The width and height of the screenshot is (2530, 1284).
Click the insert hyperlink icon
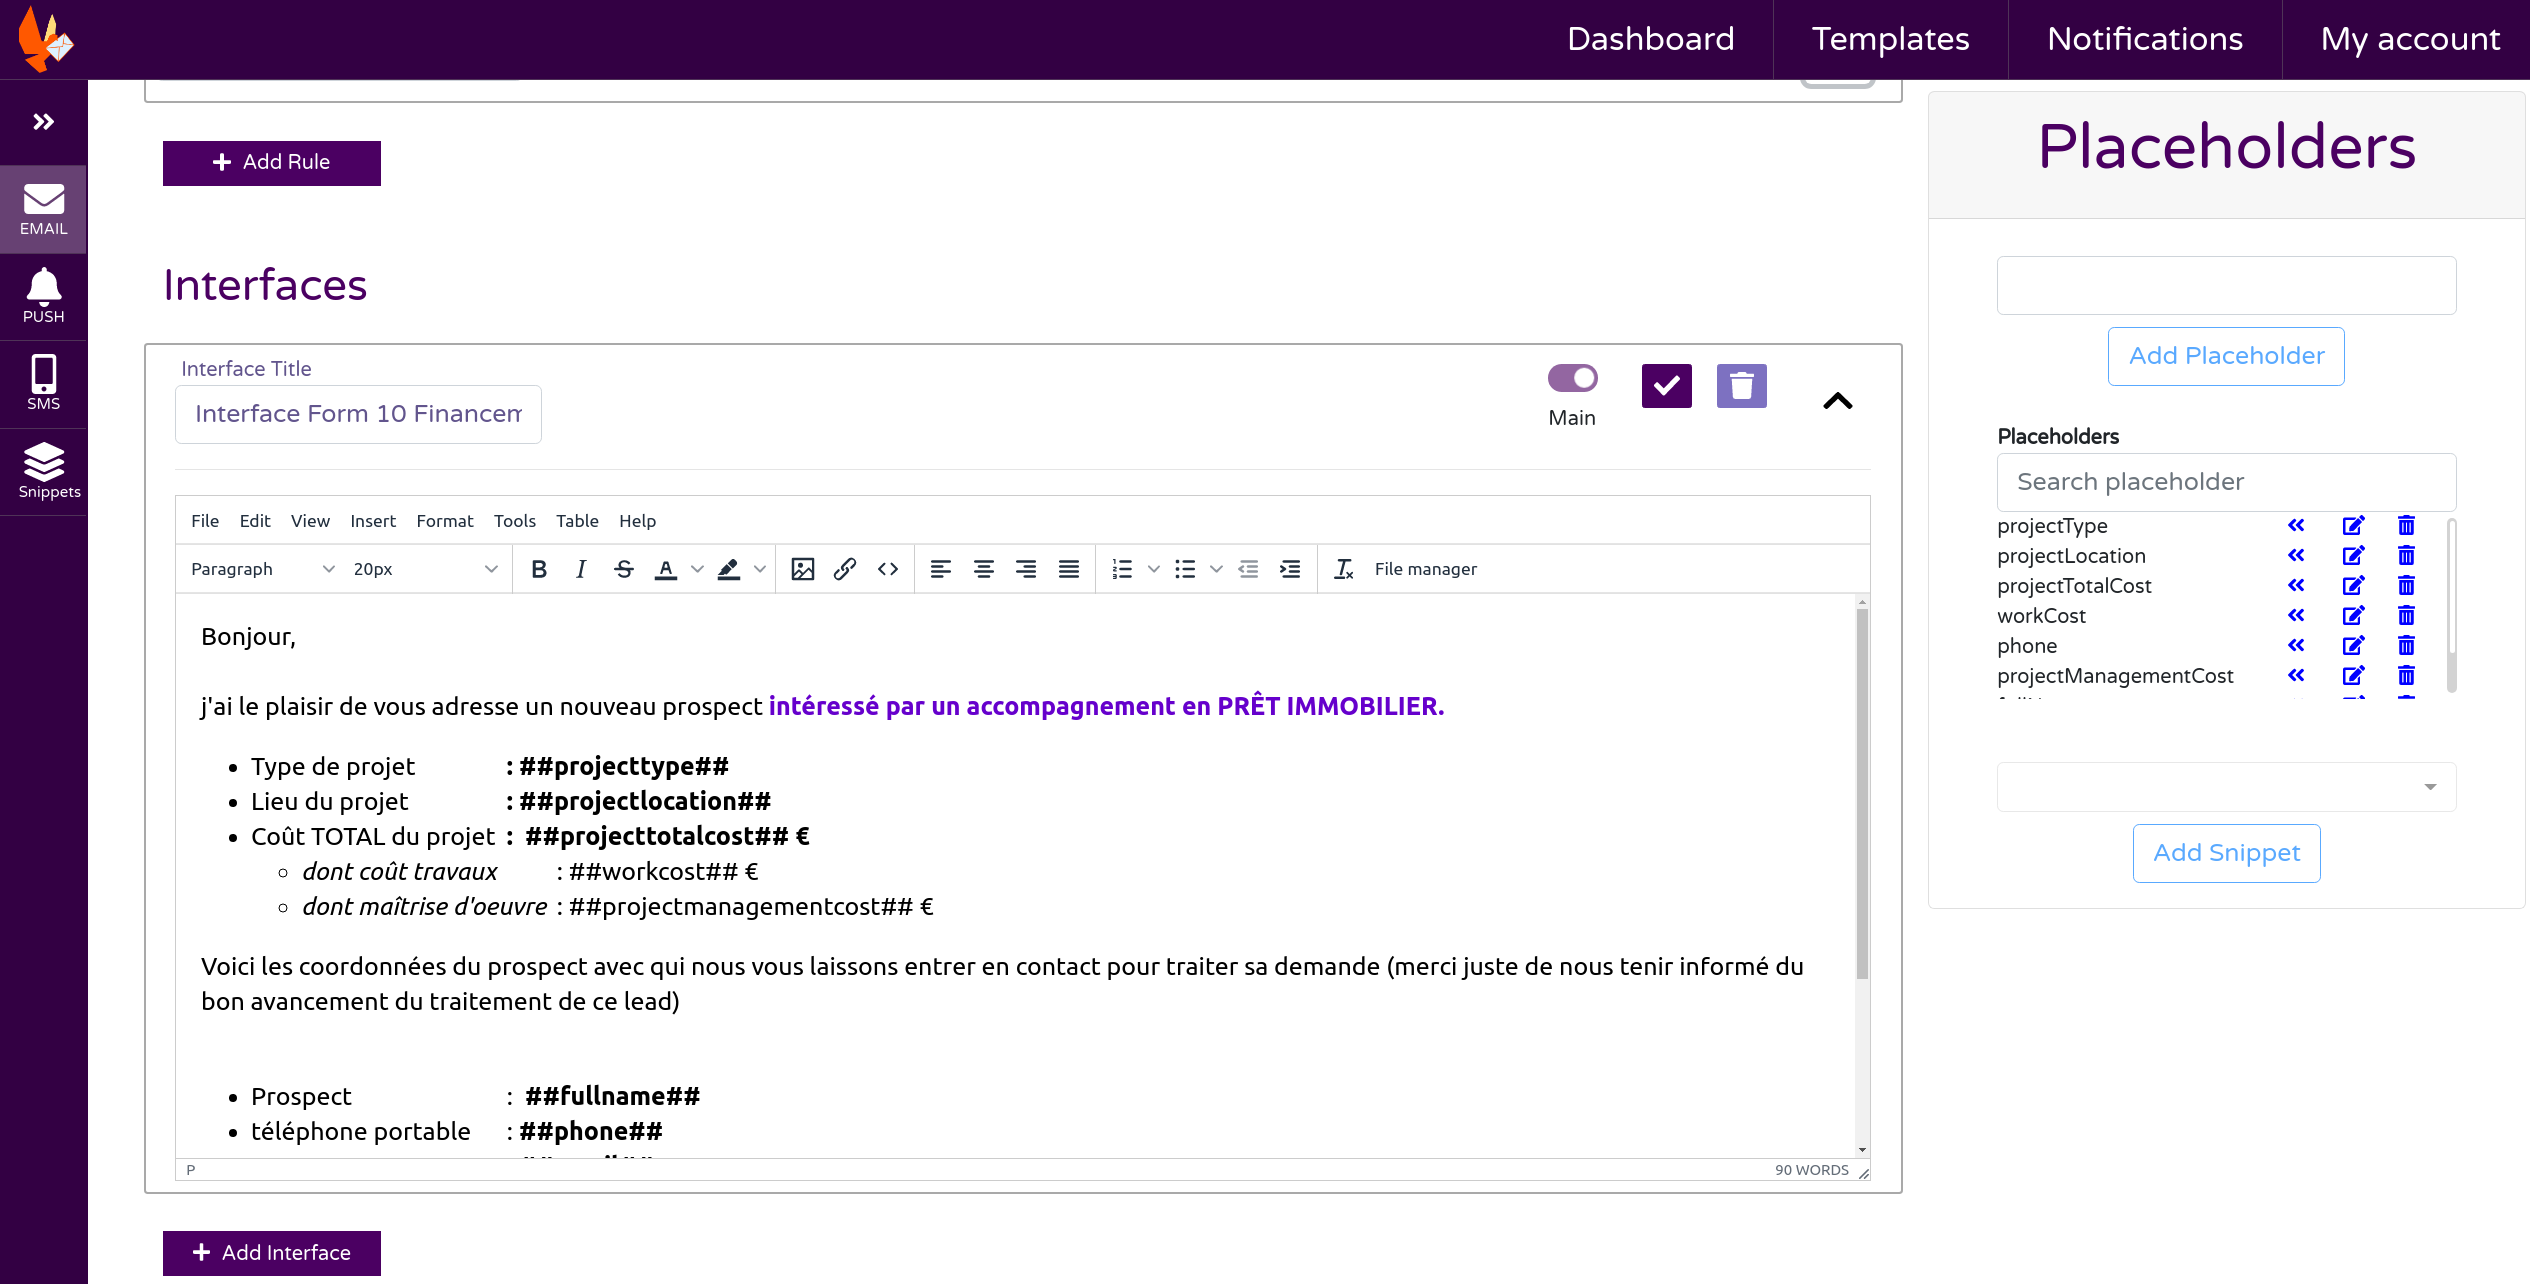click(845, 567)
